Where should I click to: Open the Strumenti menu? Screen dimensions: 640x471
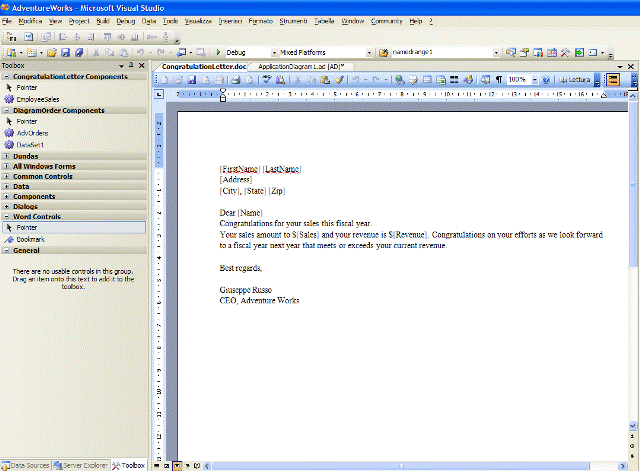click(293, 21)
